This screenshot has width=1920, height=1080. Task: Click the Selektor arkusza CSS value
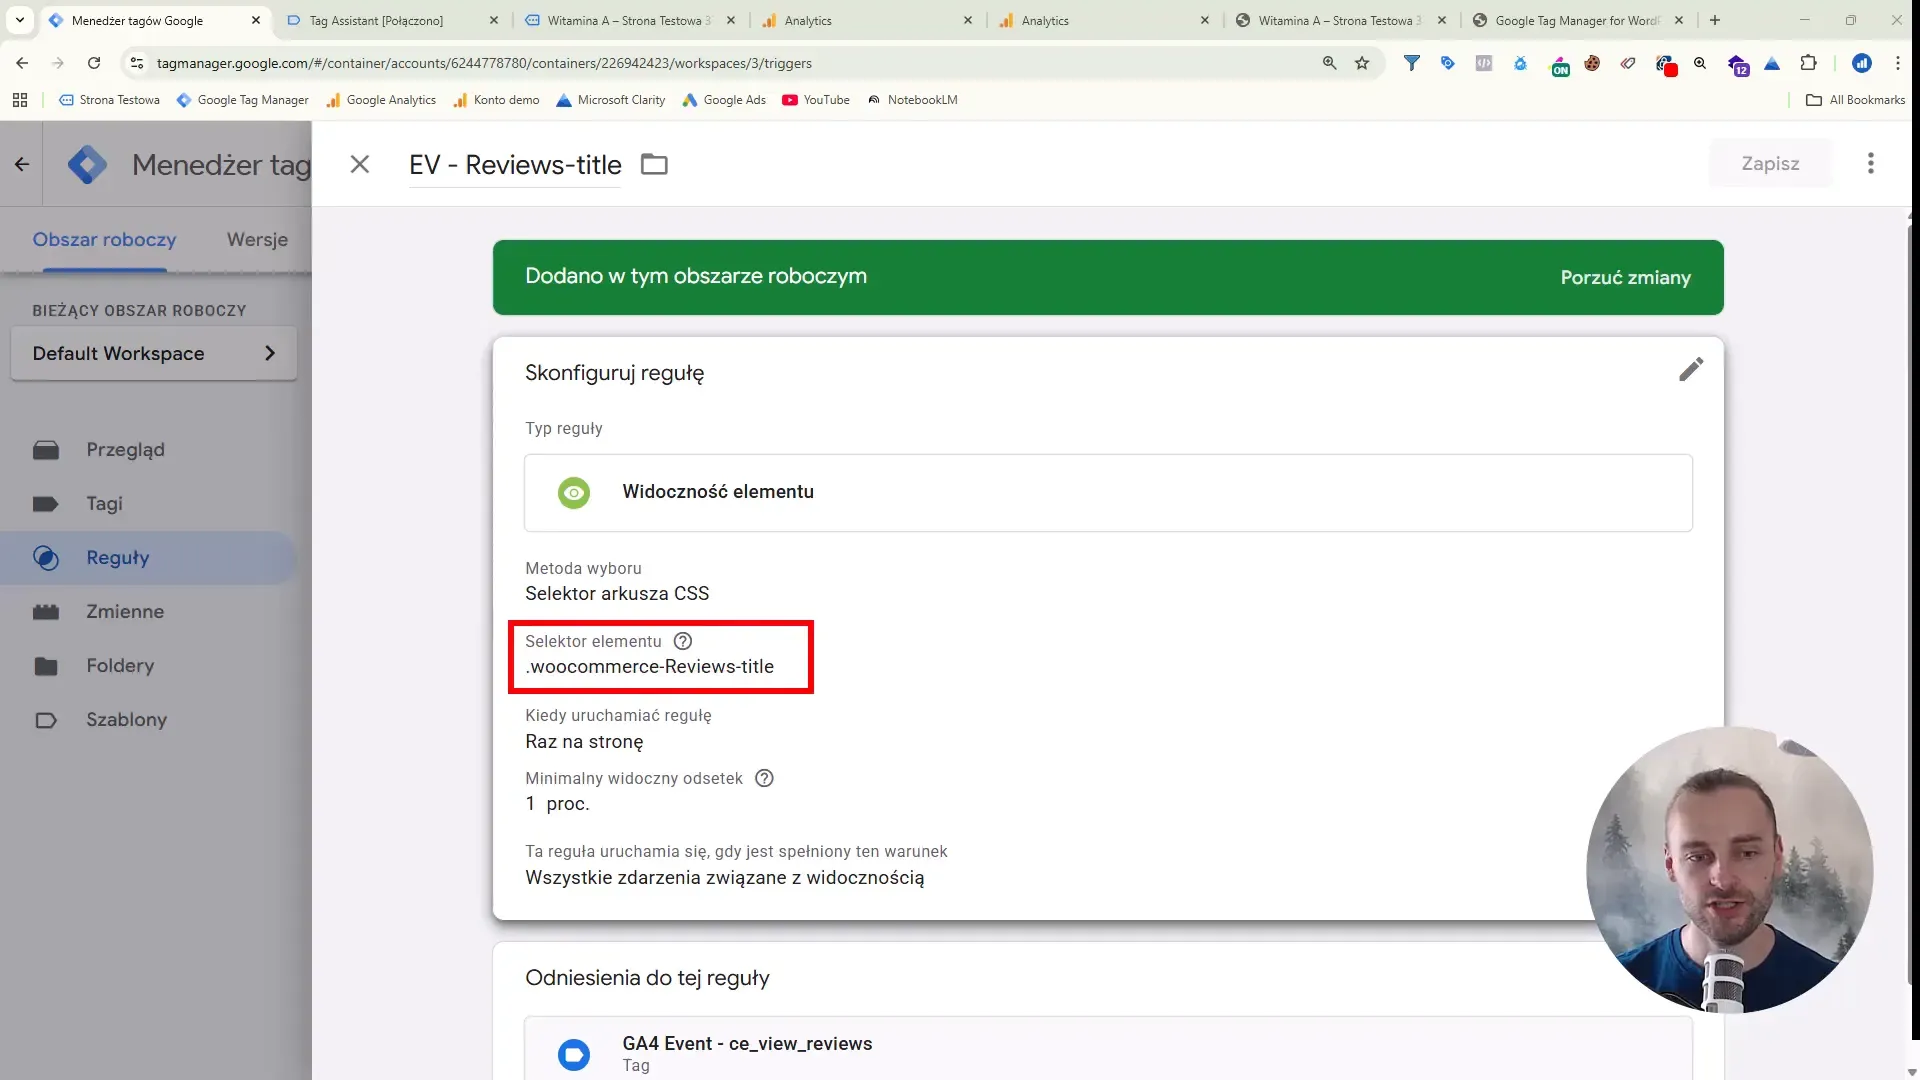click(617, 594)
